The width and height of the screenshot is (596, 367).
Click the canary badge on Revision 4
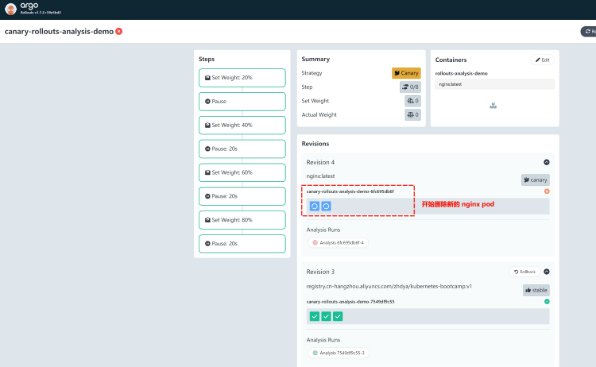[535, 180]
